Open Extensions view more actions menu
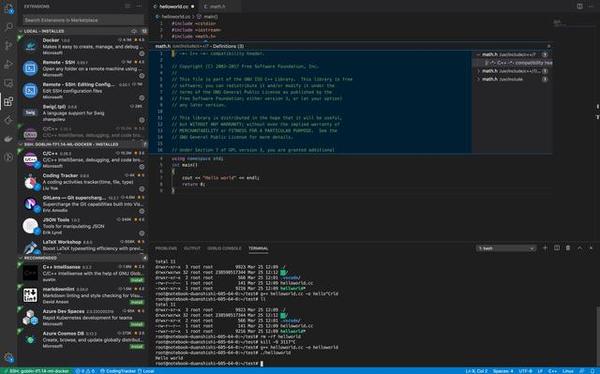 pyautogui.click(x=139, y=6)
